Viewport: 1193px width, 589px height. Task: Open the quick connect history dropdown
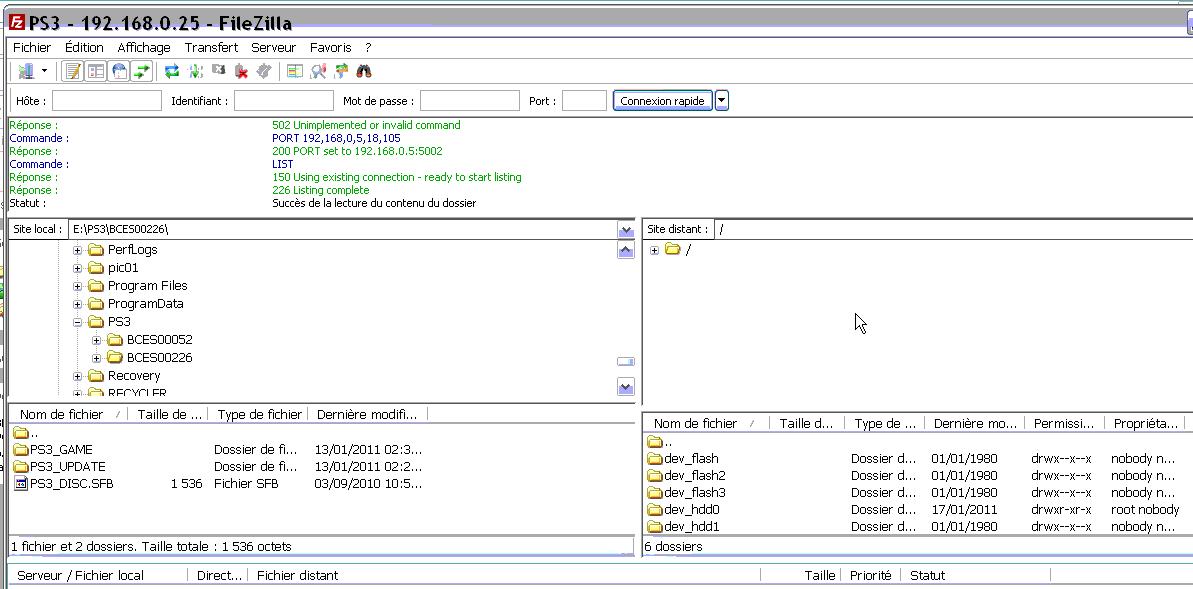click(721, 100)
